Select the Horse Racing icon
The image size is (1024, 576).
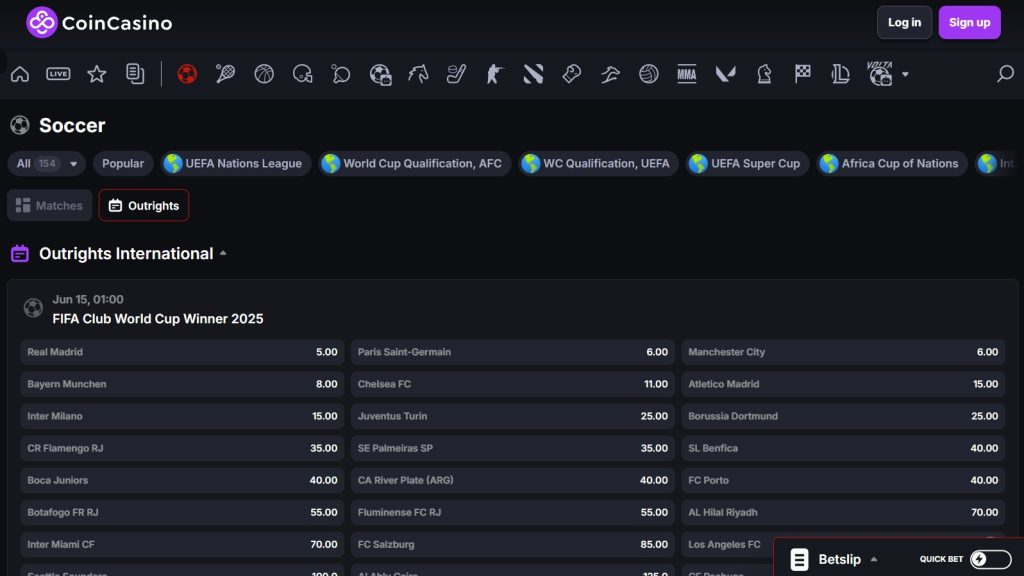tap(418, 74)
